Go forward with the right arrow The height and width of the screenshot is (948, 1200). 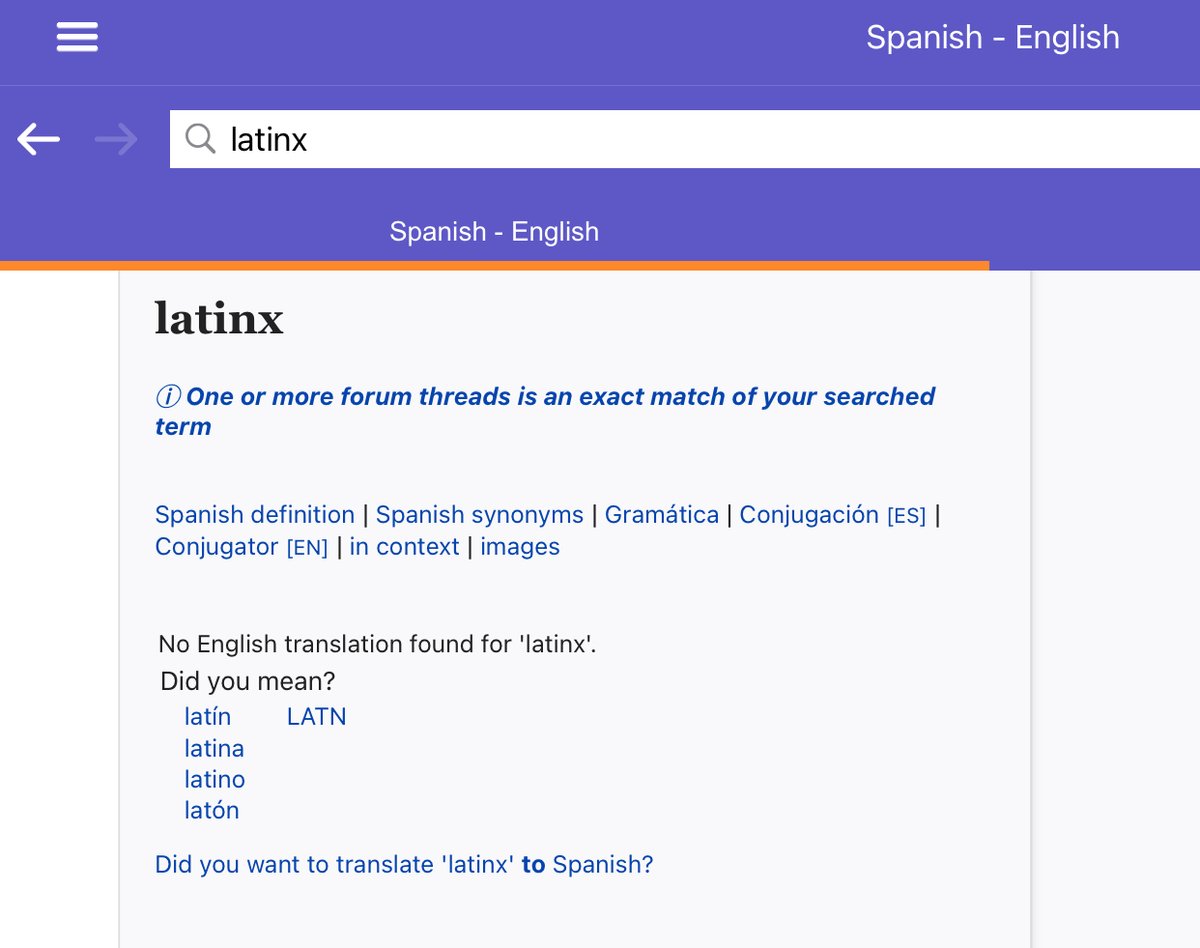(x=116, y=139)
